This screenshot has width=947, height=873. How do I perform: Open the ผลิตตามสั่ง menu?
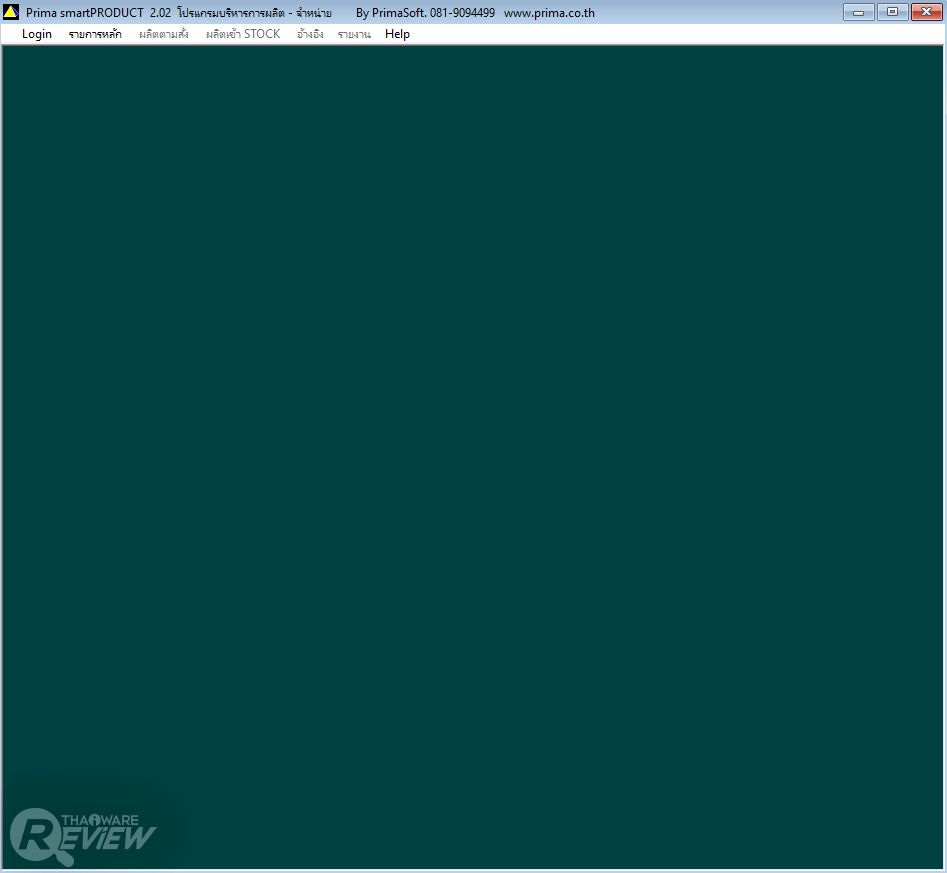click(164, 34)
